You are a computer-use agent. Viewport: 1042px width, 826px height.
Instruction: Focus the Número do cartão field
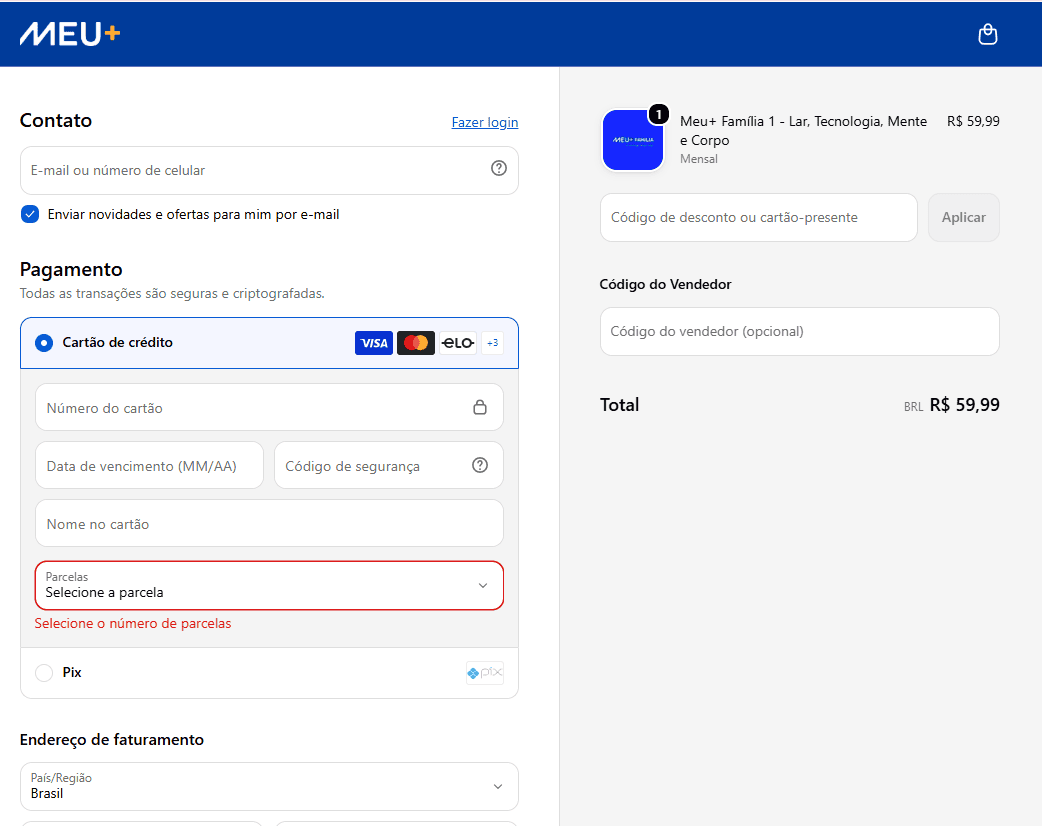click(x=269, y=407)
